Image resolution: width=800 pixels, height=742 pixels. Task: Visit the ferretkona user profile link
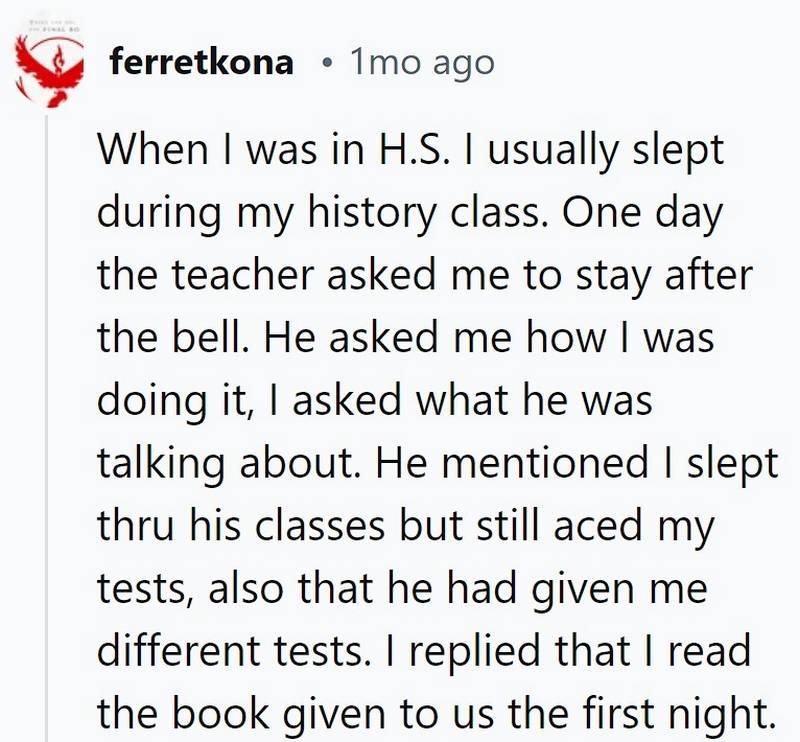click(x=201, y=62)
